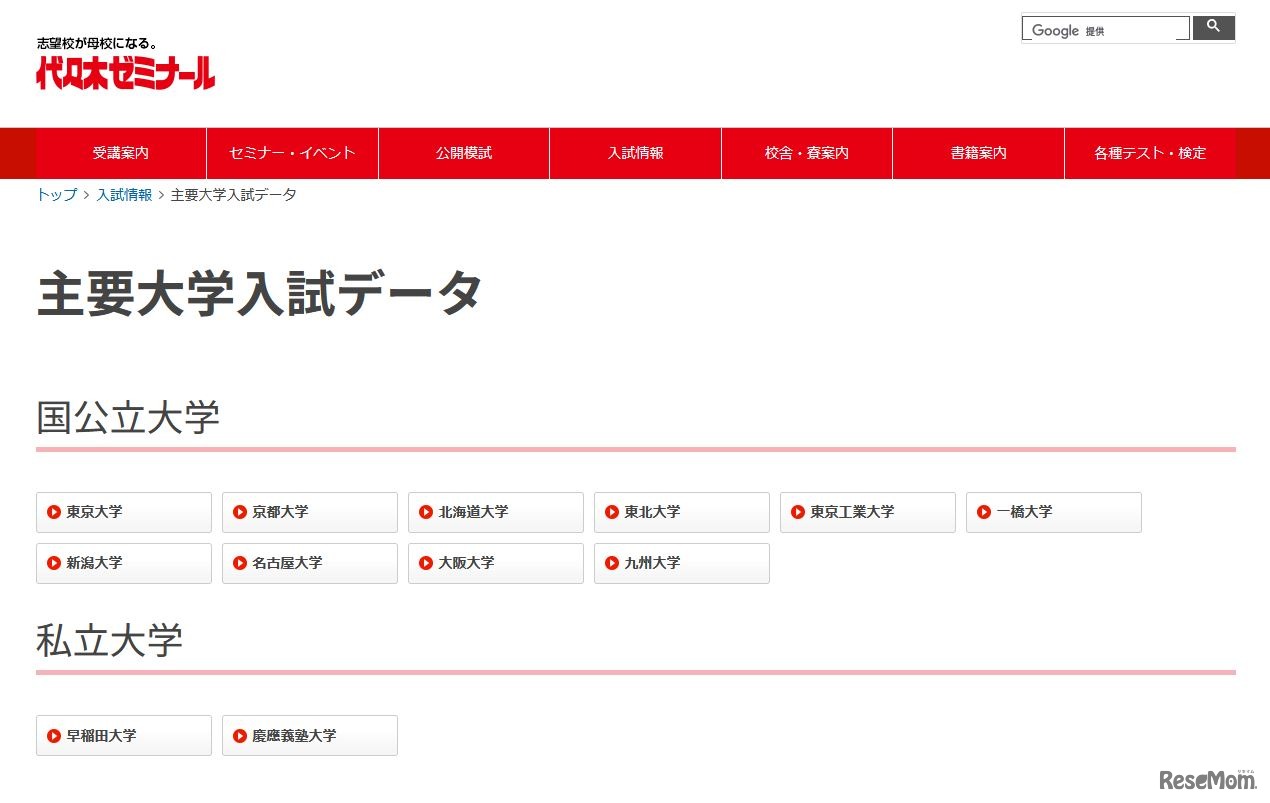This screenshot has height=803, width=1270.
Task: Go to トップ breadcrumb link
Action: click(56, 195)
